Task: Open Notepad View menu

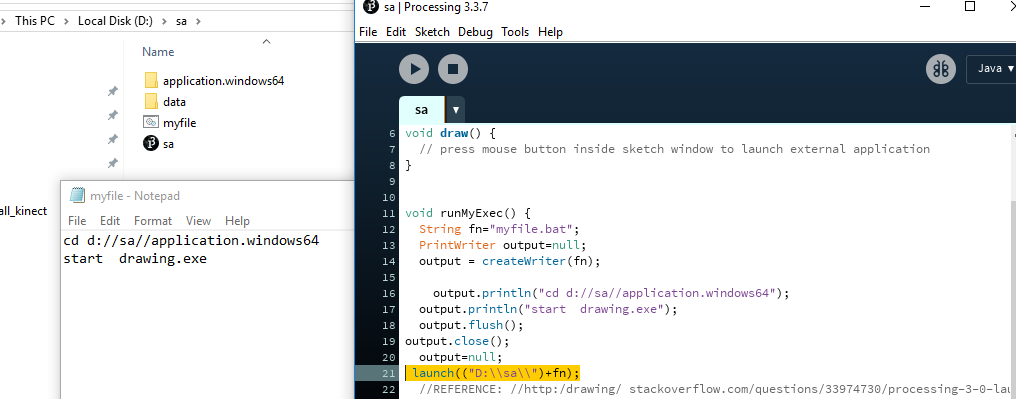Action: tap(198, 221)
